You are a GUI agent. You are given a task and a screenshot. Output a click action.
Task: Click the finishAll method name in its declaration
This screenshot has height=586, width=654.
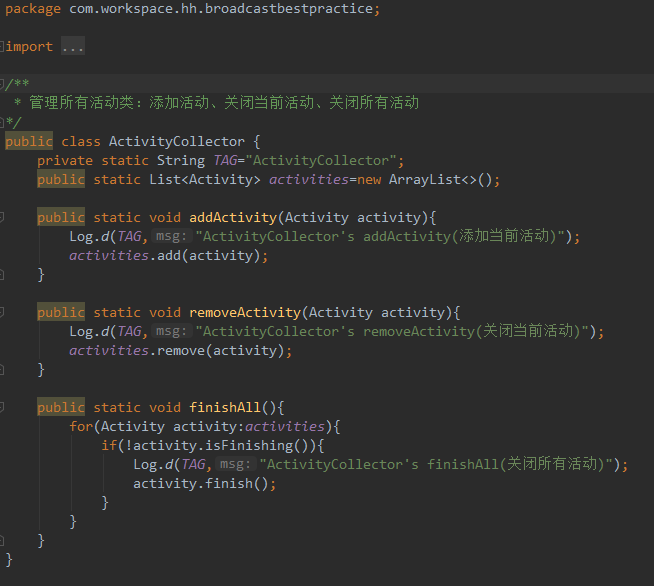225,407
